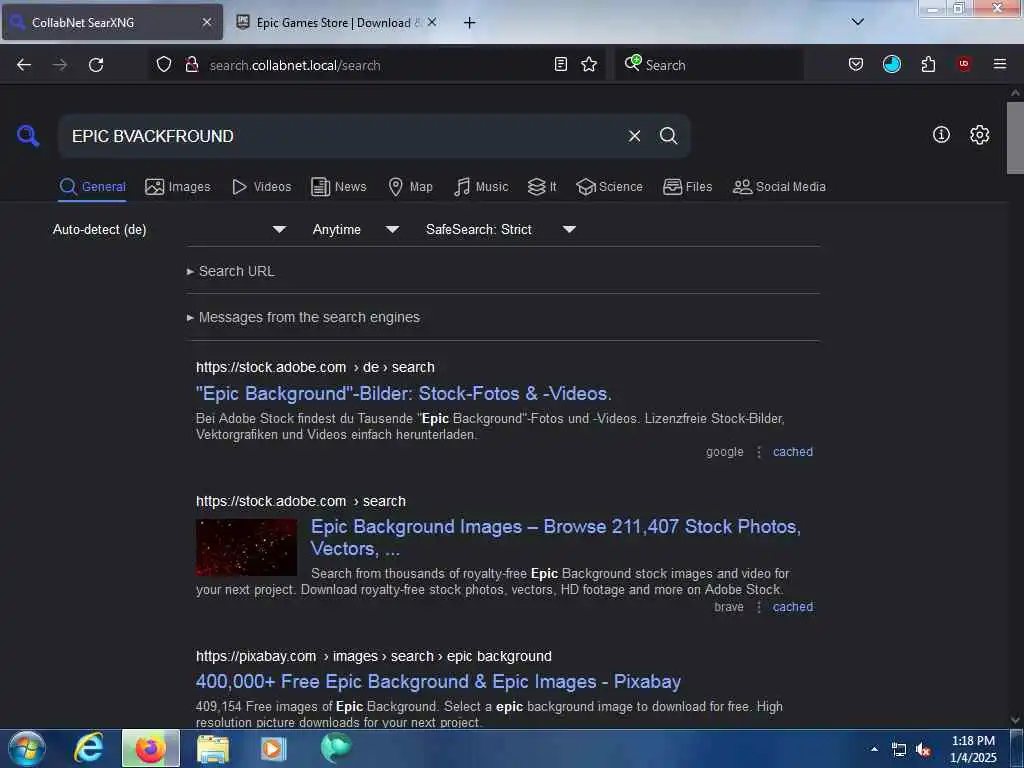Image resolution: width=1024 pixels, height=768 pixels.
Task: Show site security lock info
Action: click(x=191, y=64)
